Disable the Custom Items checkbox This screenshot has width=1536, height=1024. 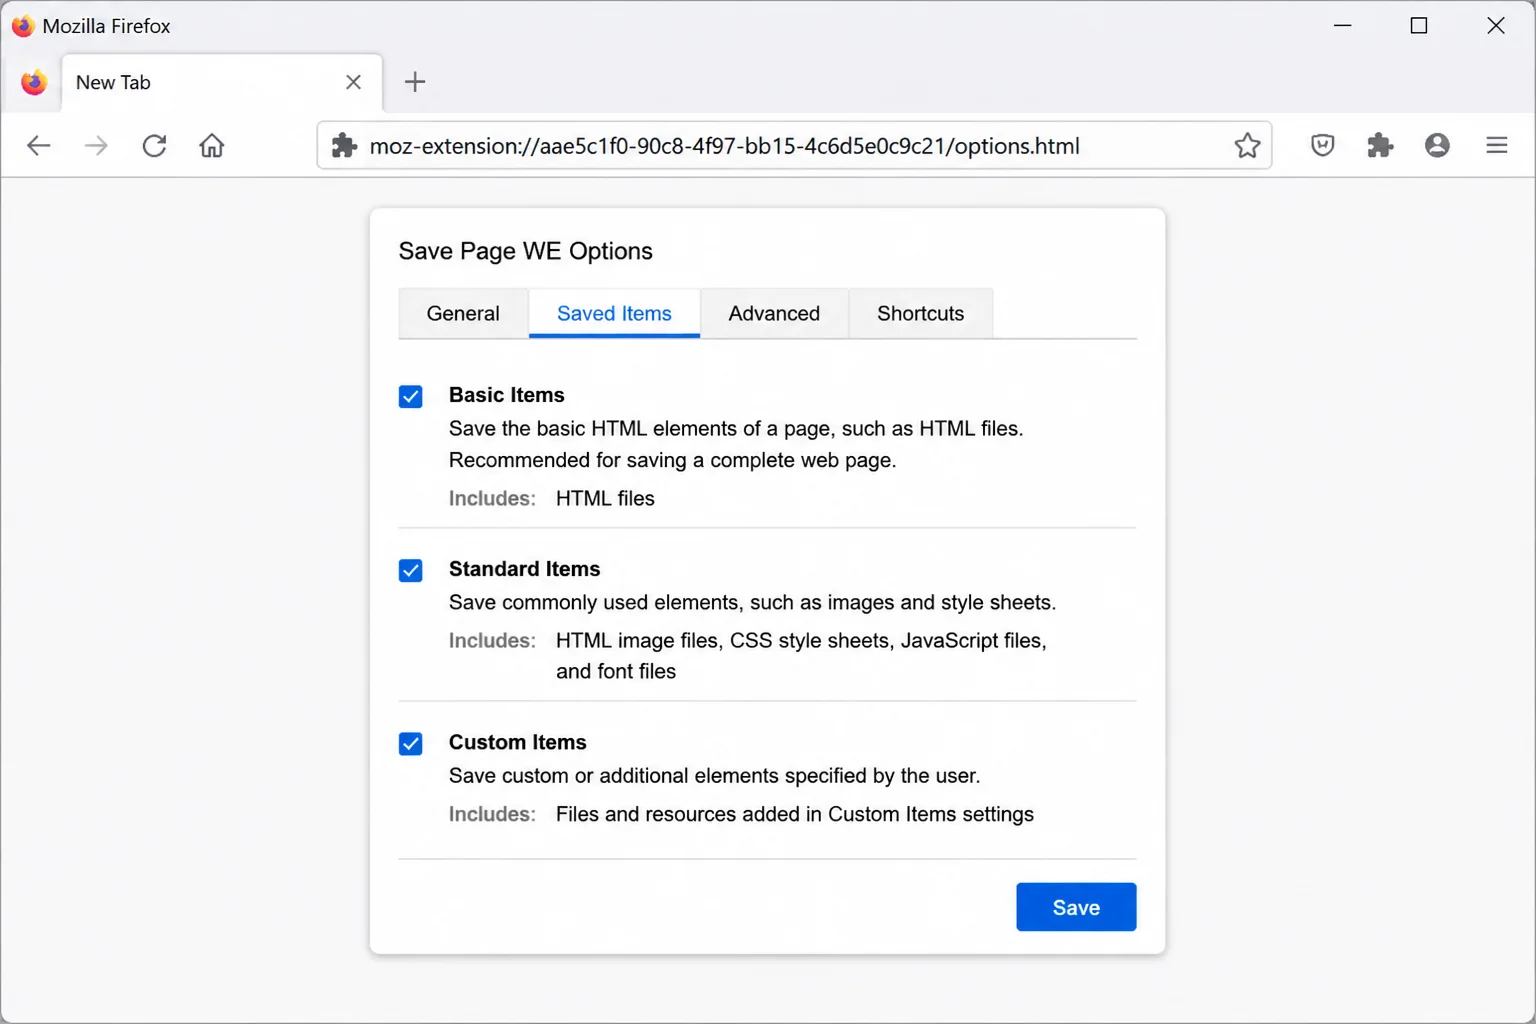pyautogui.click(x=411, y=744)
